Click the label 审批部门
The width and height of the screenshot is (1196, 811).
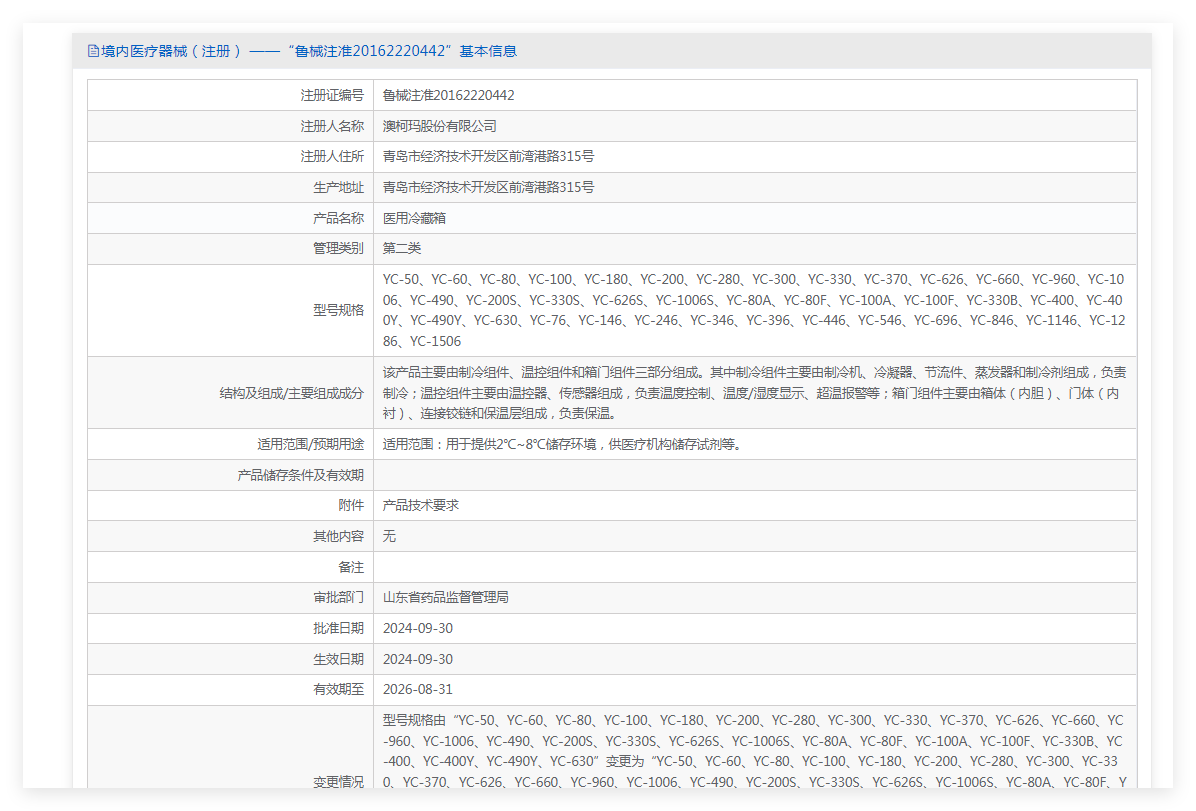[x=338, y=597]
